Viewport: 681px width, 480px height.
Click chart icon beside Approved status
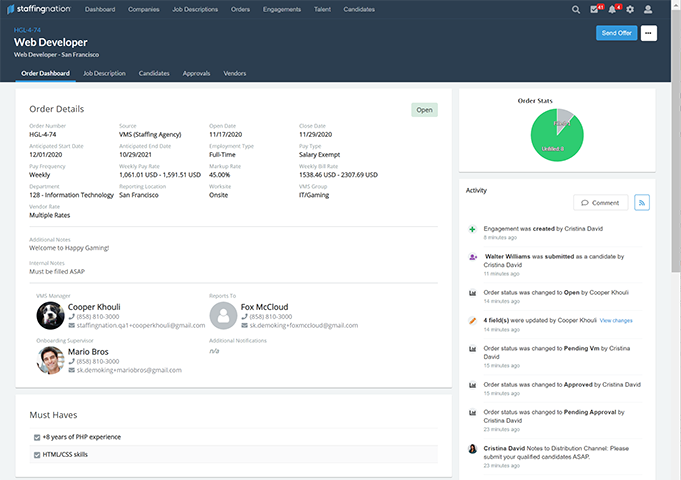pos(472,385)
